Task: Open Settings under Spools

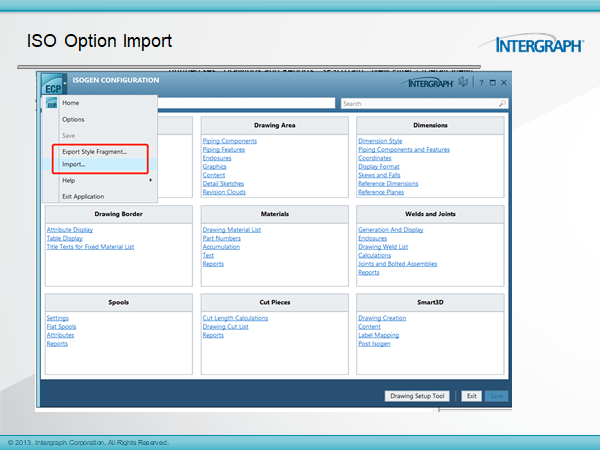Action: click(x=57, y=318)
